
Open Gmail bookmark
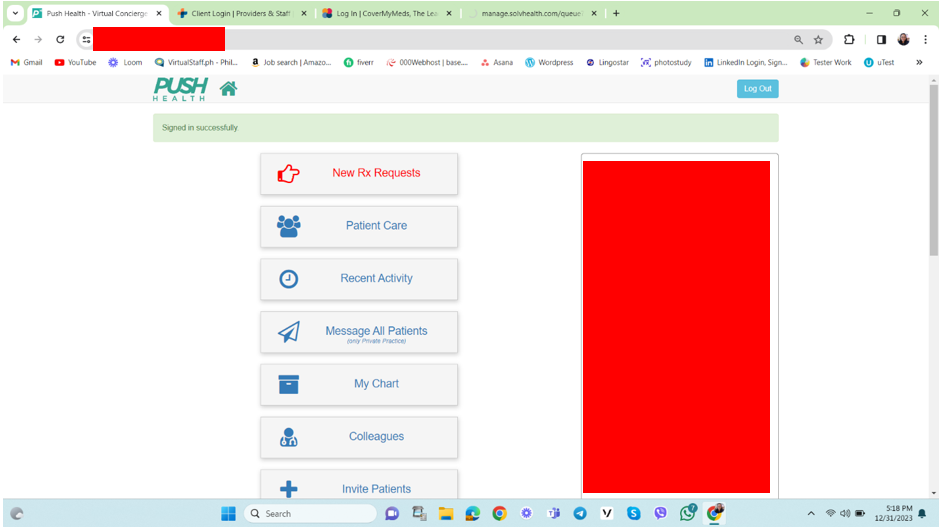tap(27, 62)
